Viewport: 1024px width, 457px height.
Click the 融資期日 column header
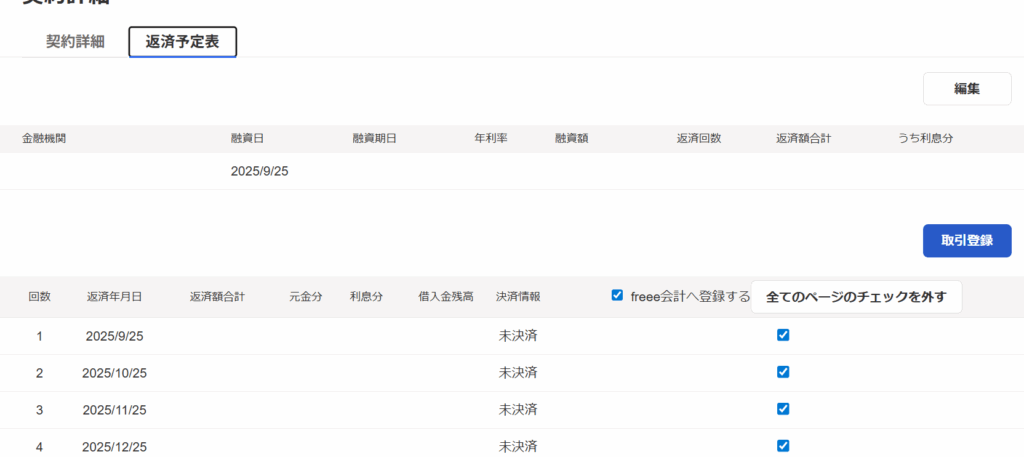[x=375, y=138]
